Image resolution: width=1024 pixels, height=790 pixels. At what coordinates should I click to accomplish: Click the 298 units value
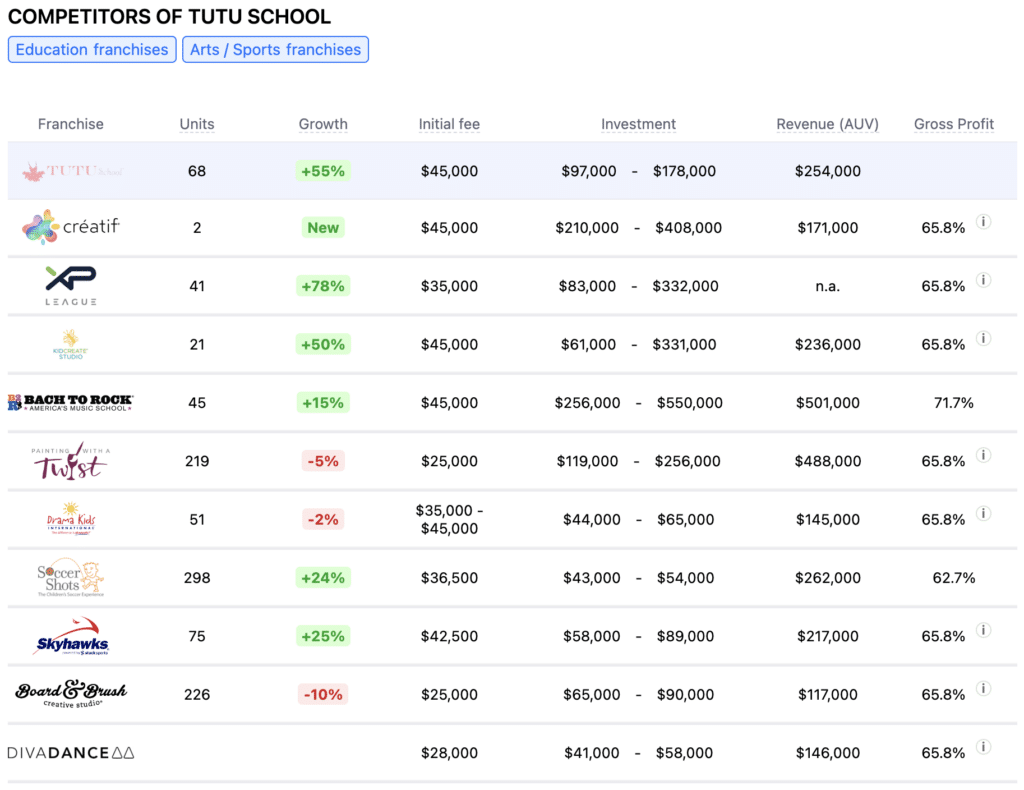[197, 578]
